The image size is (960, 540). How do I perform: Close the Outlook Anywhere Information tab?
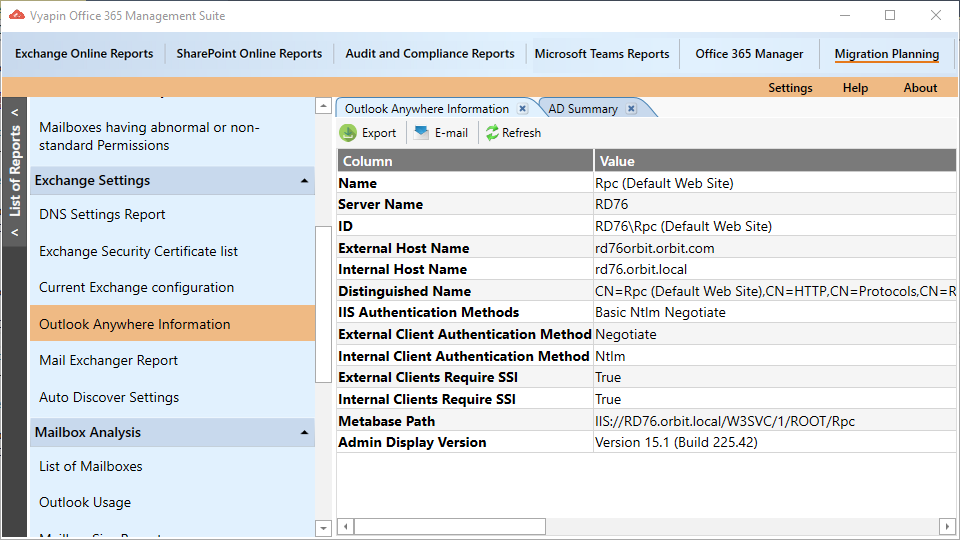pos(523,109)
